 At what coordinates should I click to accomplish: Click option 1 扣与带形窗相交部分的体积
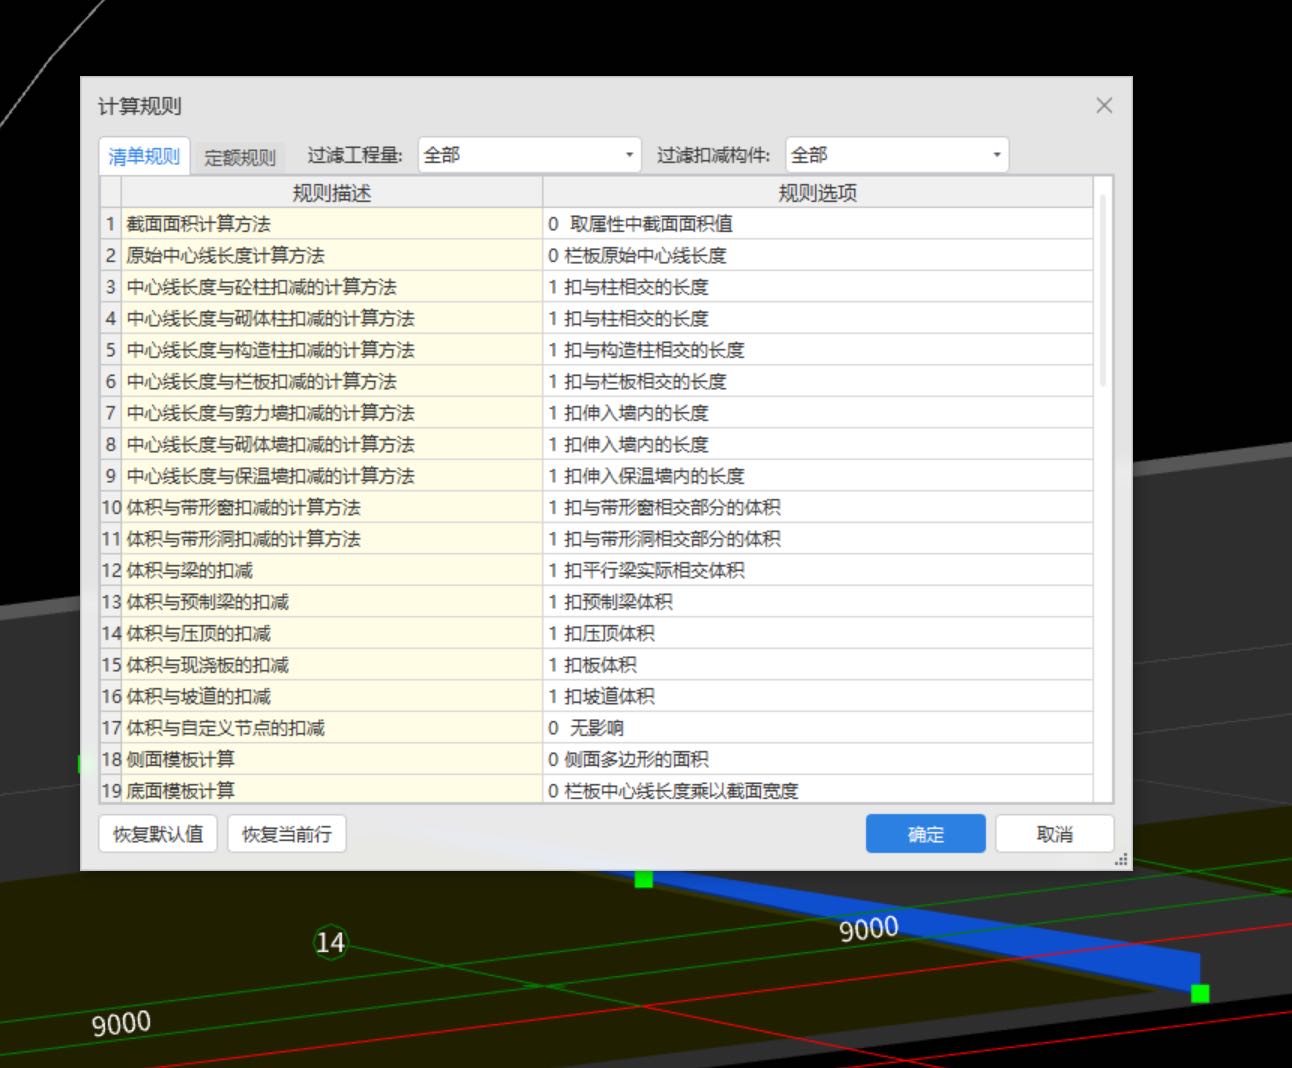[x=818, y=507]
